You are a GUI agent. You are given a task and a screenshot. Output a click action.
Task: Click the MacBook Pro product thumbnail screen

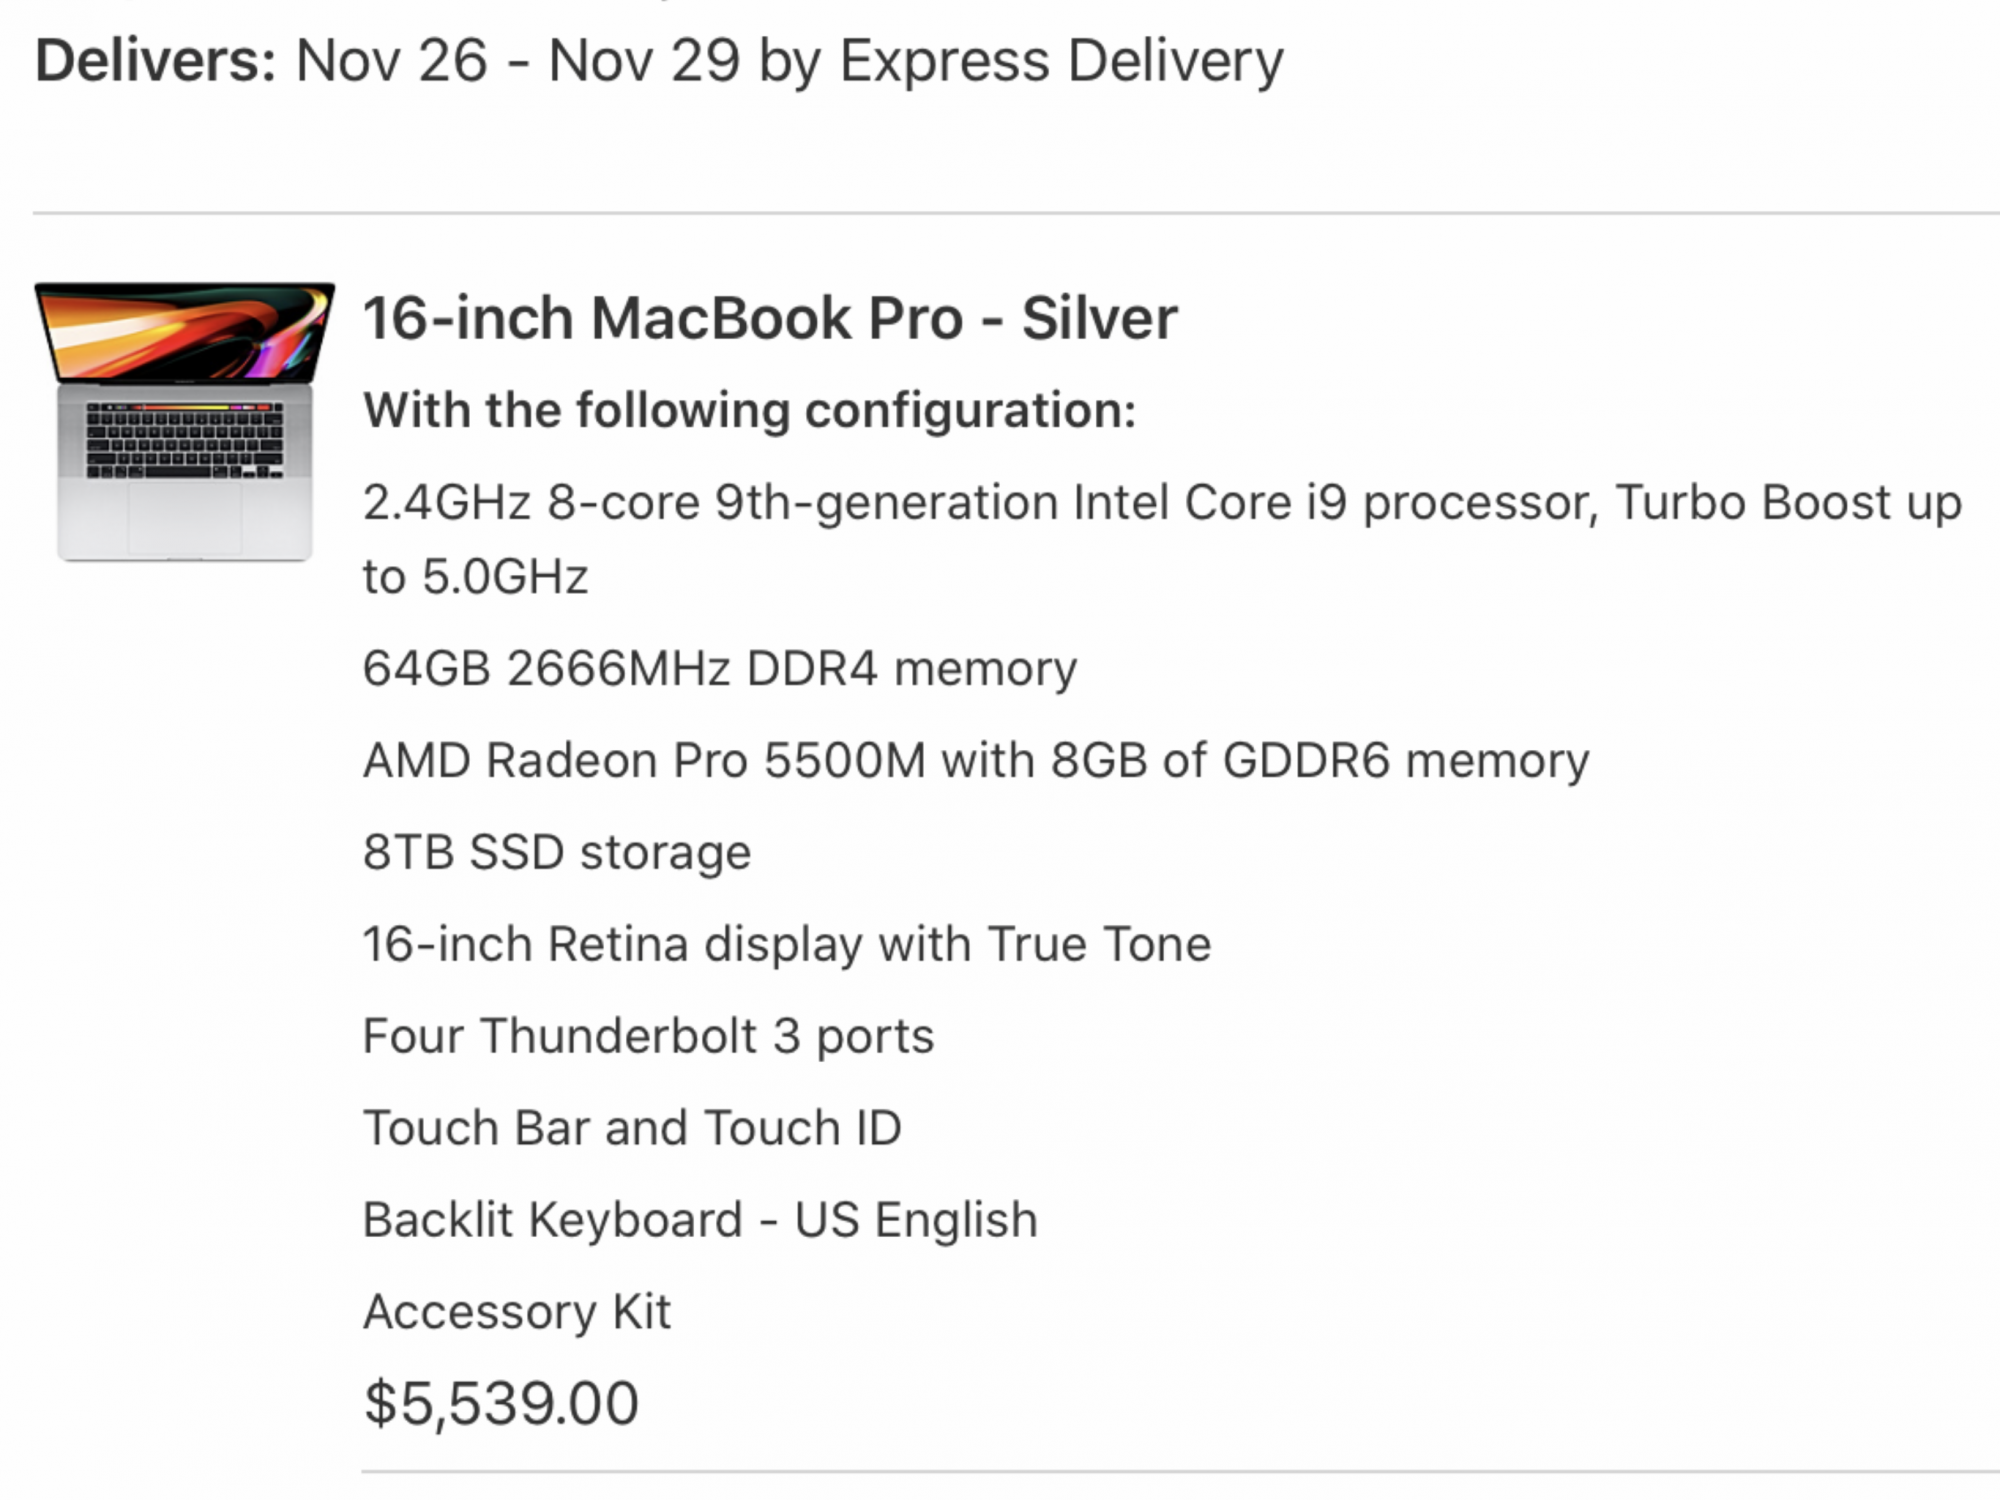coord(185,331)
